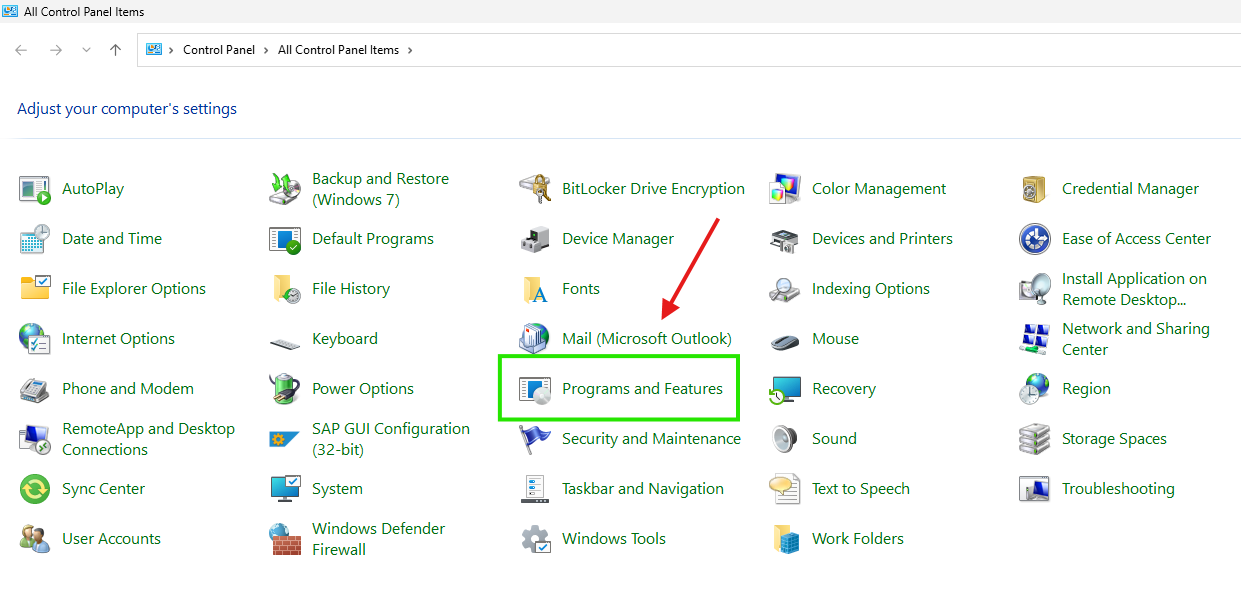Screen dimensions: 1241x614
Task: Open the BitLocker Drive Encryption key icon
Action: pos(535,189)
